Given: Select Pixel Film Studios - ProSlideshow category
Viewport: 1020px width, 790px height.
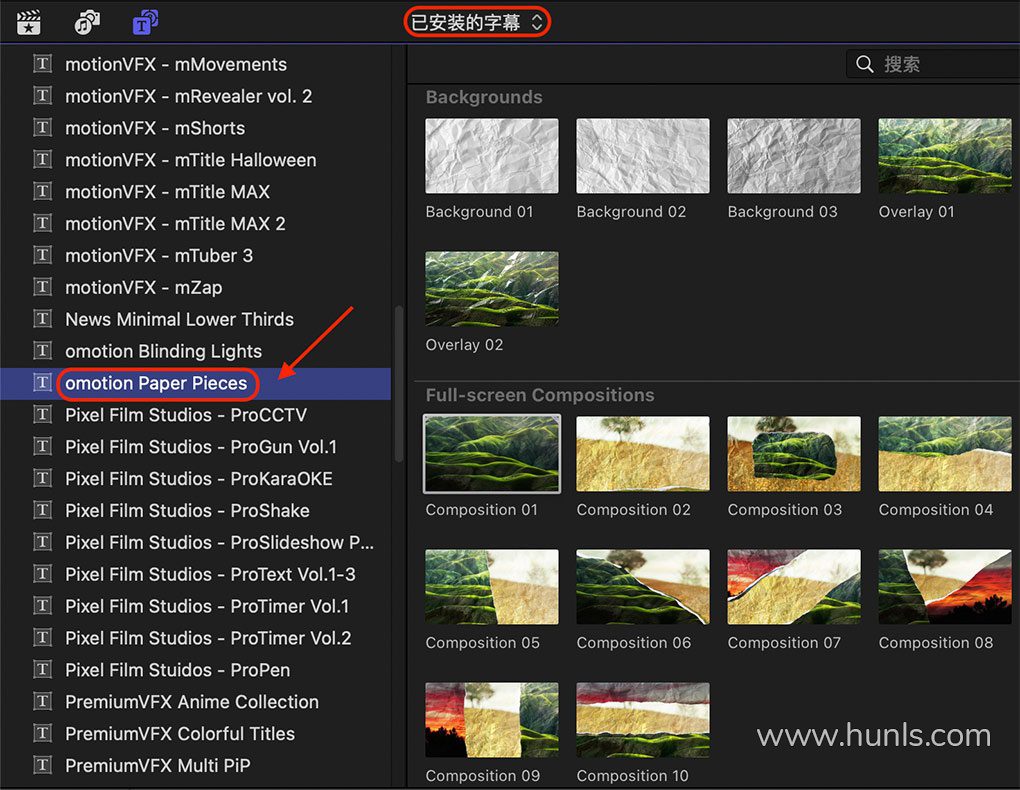Looking at the screenshot, I should point(195,542).
